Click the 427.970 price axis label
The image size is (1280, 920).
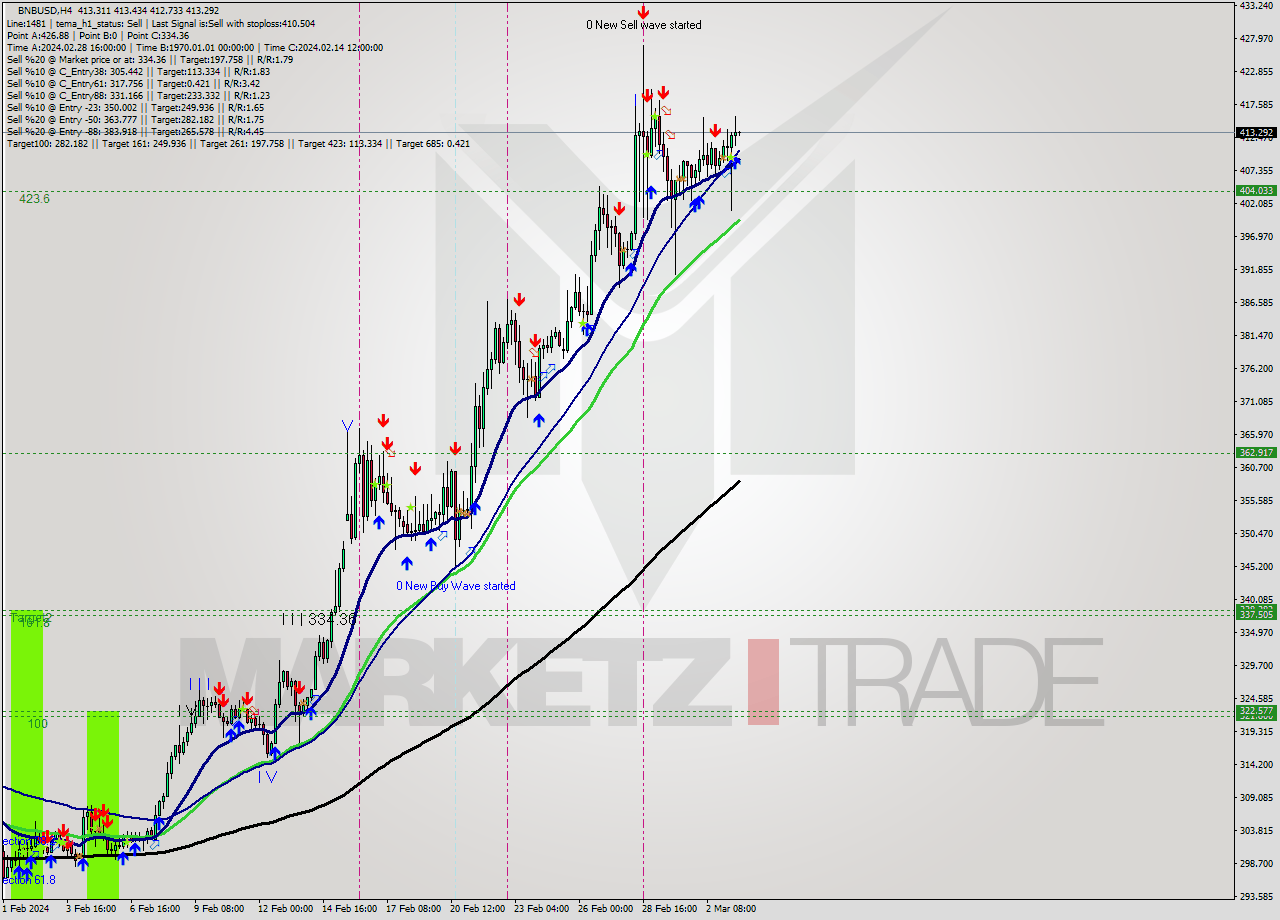point(1256,39)
